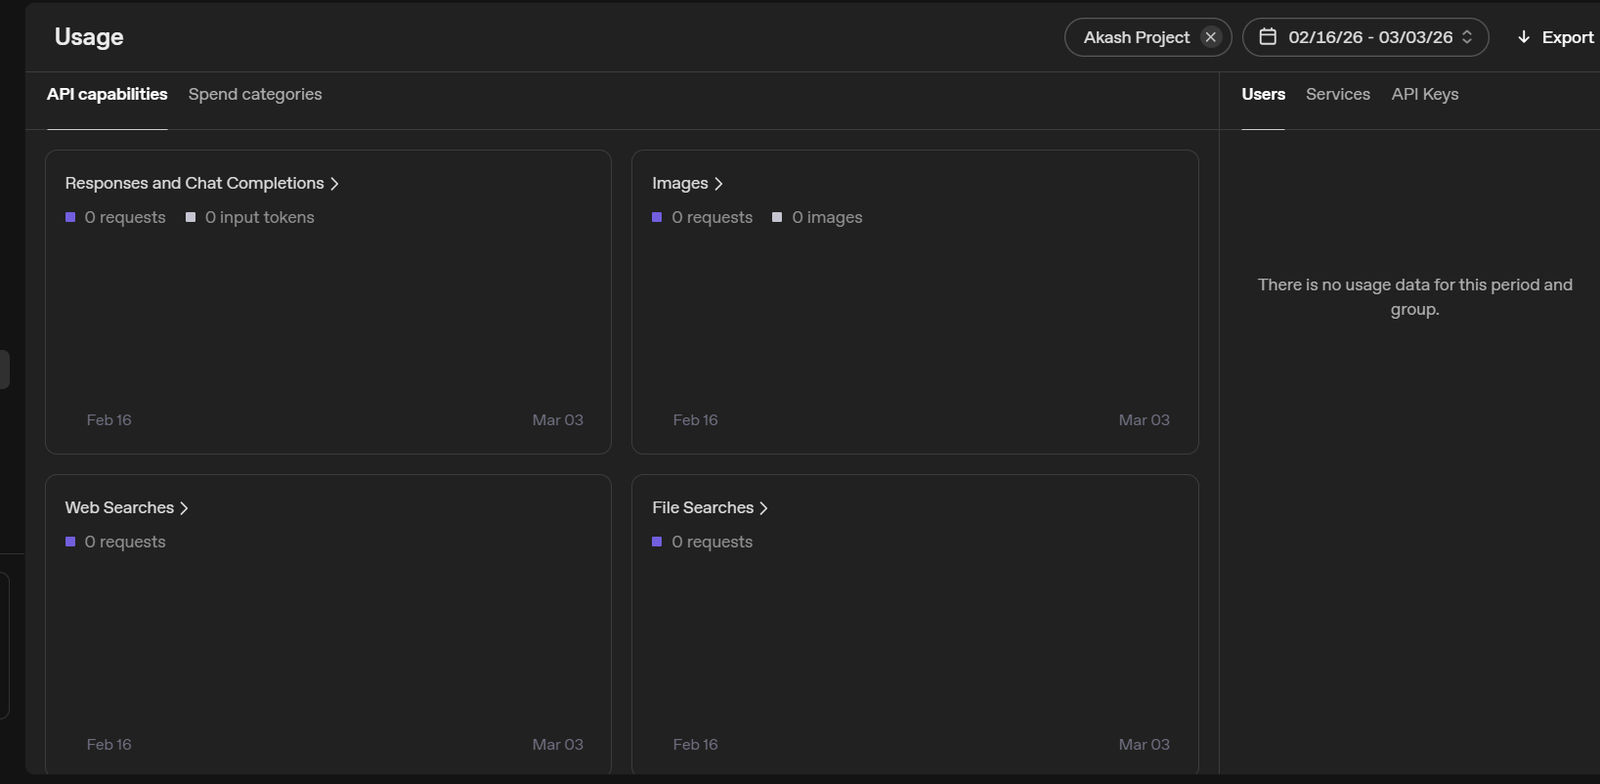Click the white images legend swatch

(777, 217)
